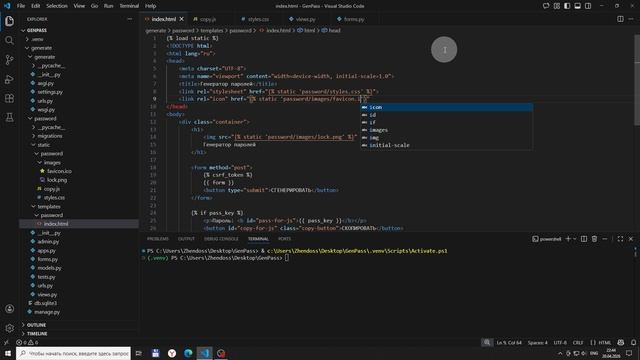Open the Explorer view in activity bar
Viewport: 640px width, 360px height.
coord(9,21)
